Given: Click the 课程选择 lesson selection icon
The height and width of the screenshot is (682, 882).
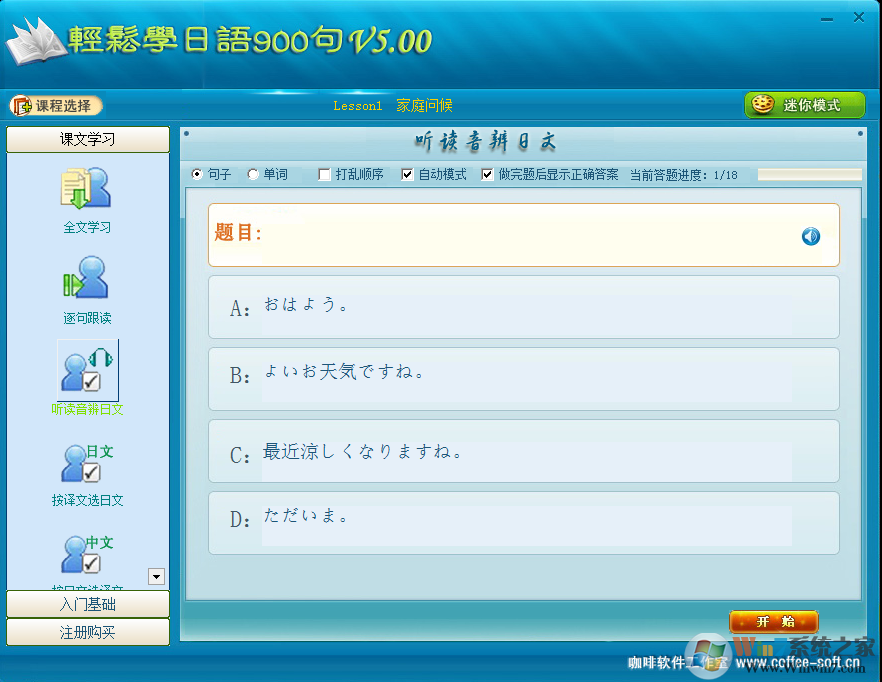Looking at the screenshot, I should point(19,105).
